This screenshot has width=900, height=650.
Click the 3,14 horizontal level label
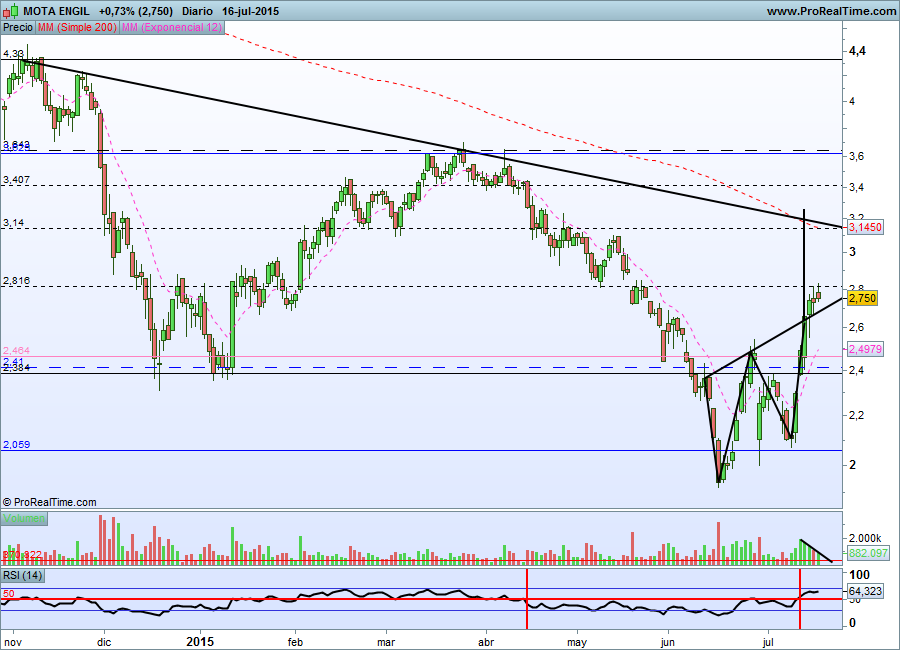(x=13, y=223)
